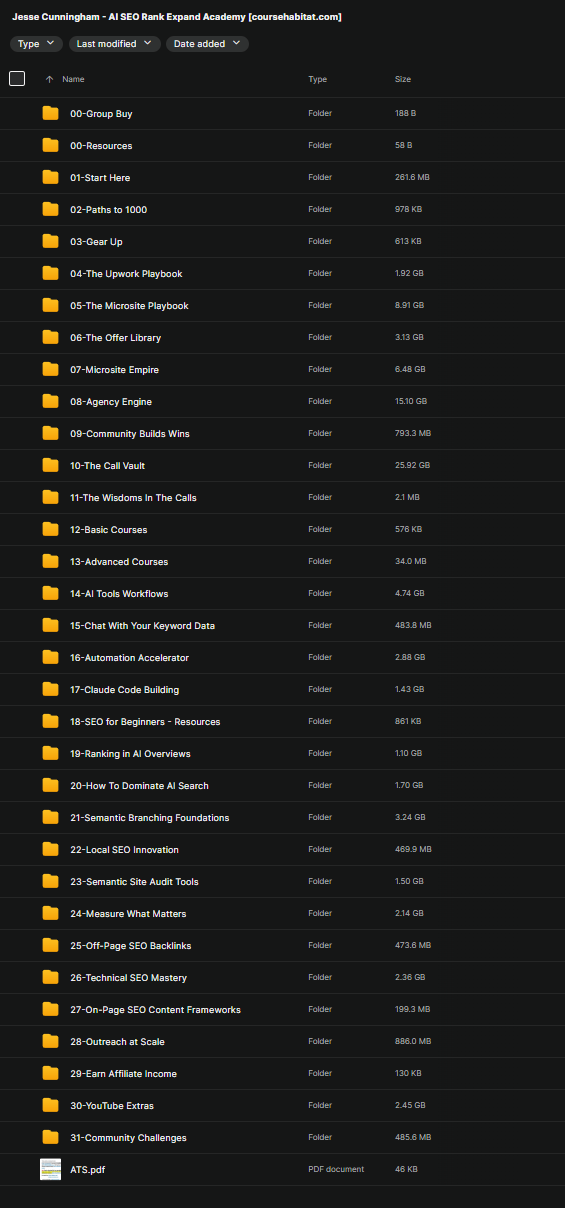Click the 17-Claude Code Building folder icon
Screen dimensions: 565x1208
click(x=50, y=690)
